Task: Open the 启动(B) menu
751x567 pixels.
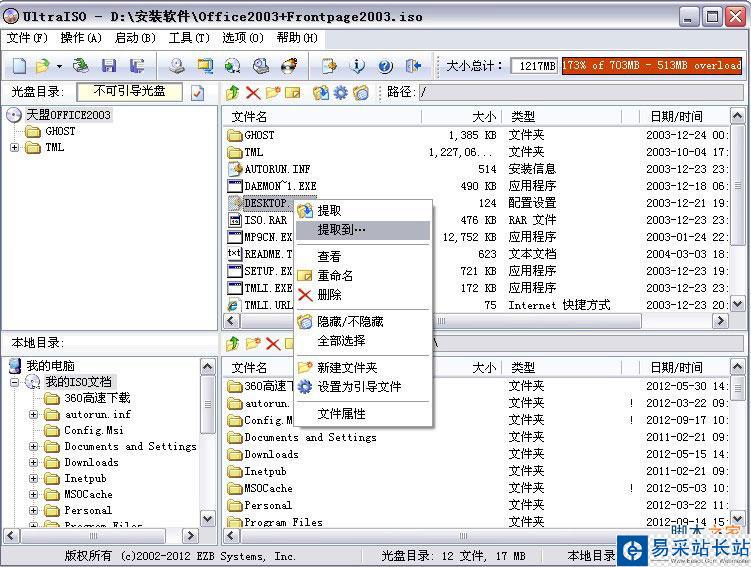Action: pyautogui.click(x=135, y=38)
